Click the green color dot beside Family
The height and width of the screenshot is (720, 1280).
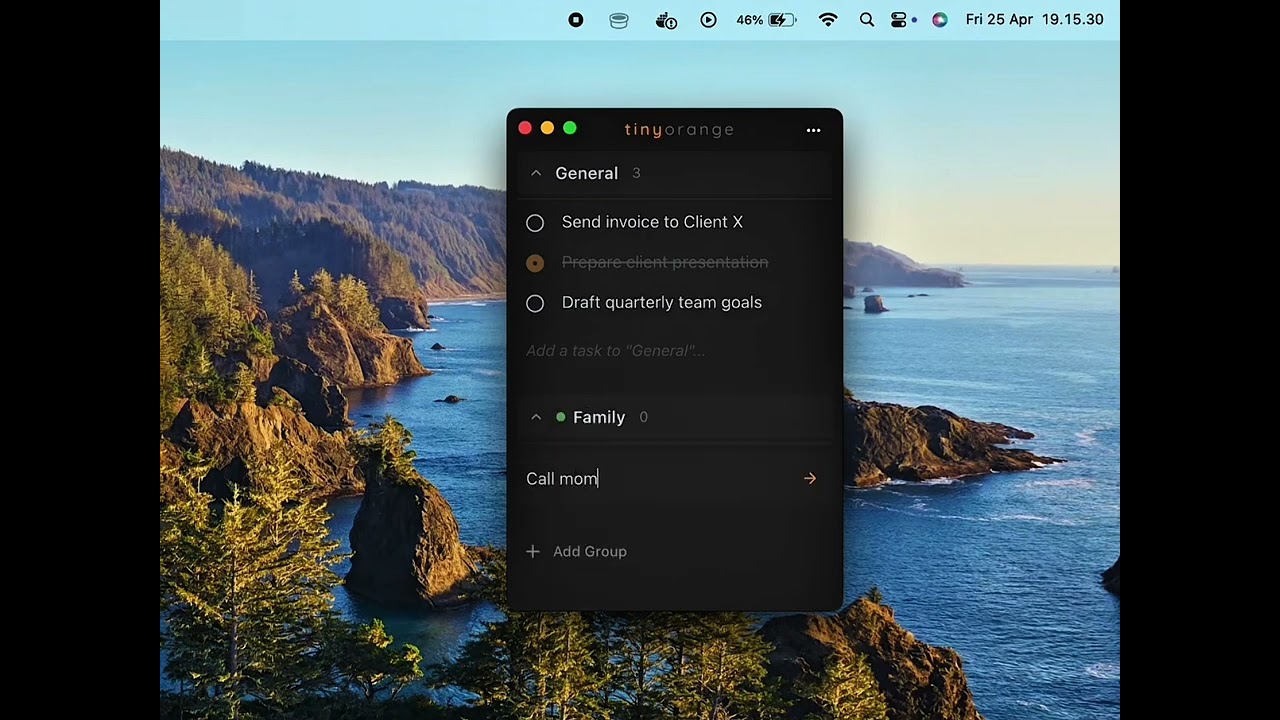[561, 417]
